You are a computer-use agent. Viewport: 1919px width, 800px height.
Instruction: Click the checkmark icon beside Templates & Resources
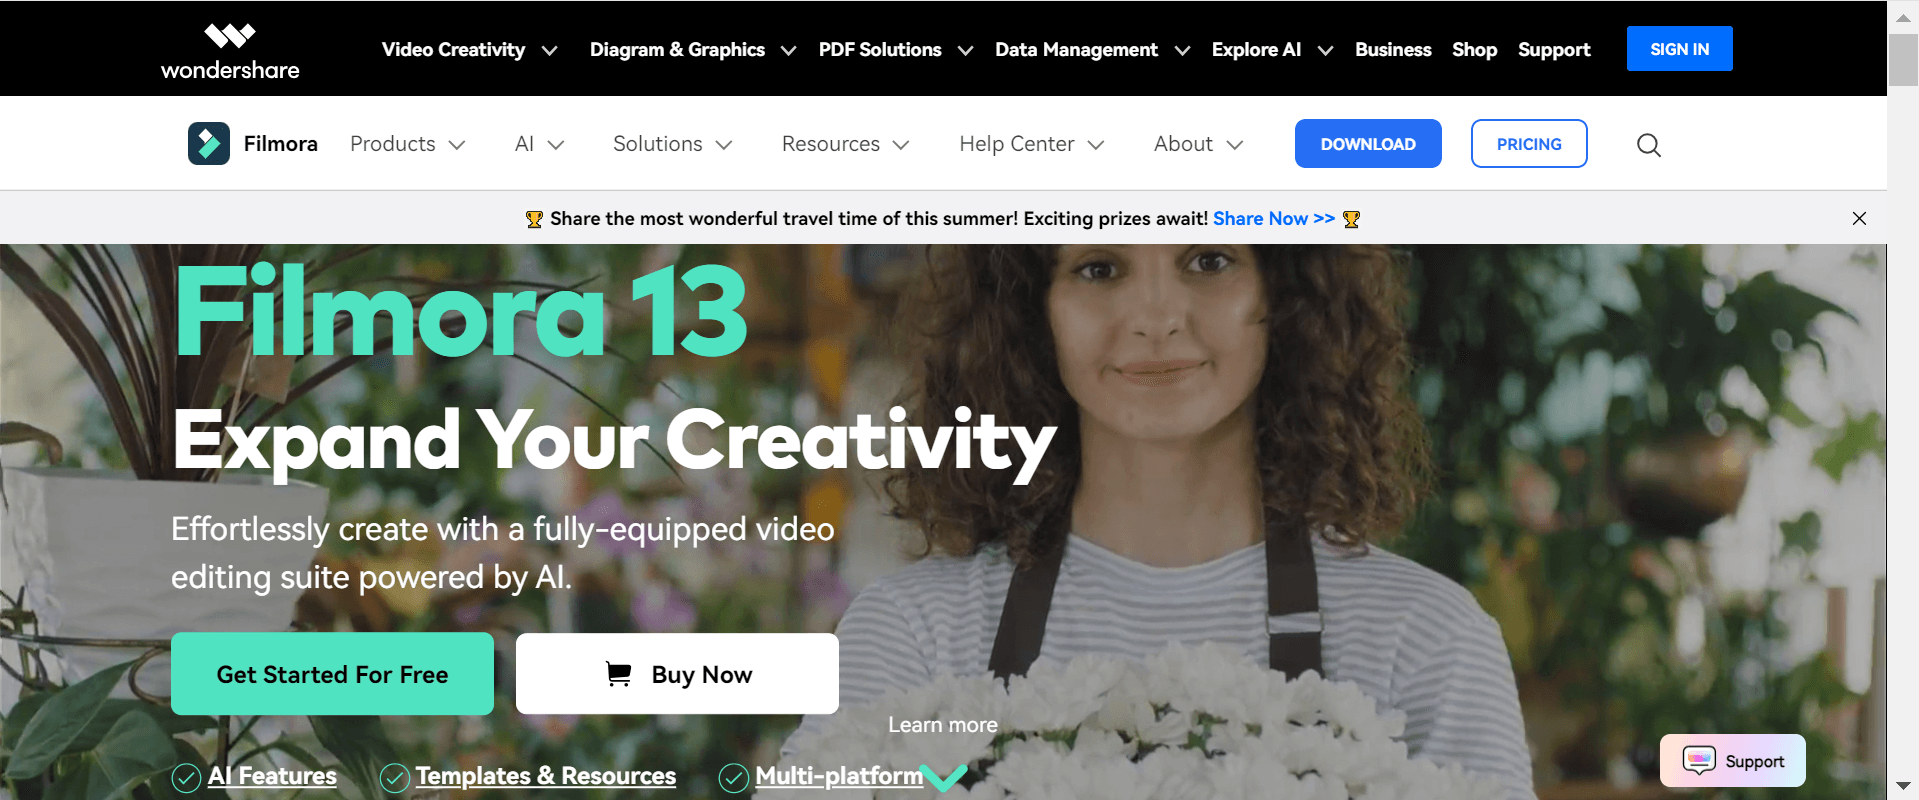395,777
